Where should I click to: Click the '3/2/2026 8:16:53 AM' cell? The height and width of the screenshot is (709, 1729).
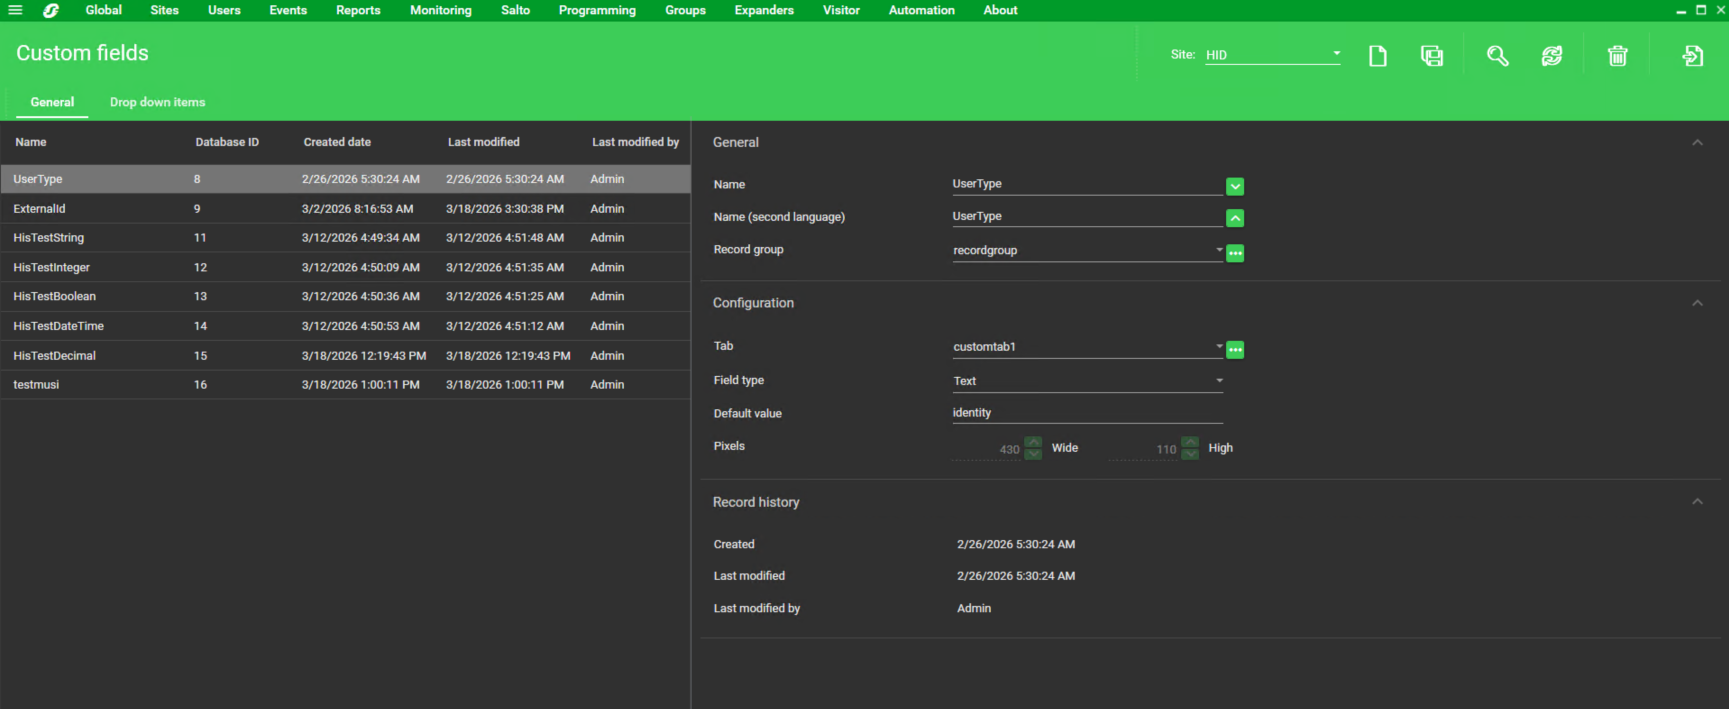pos(357,209)
